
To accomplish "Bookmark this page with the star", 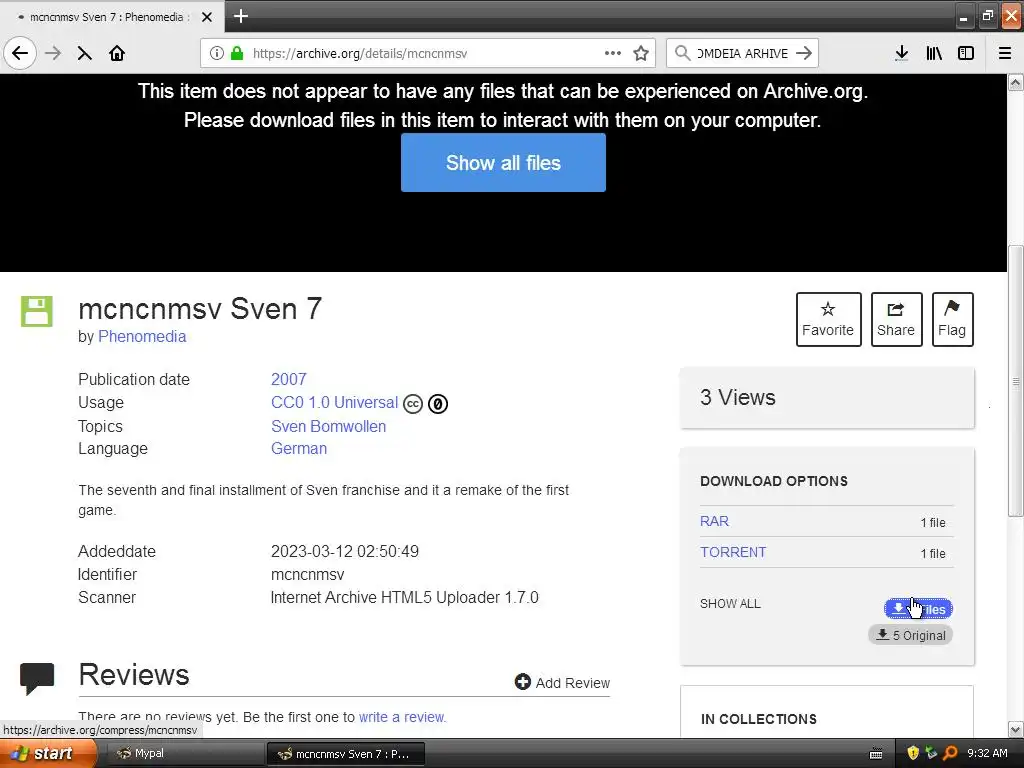I will coord(641,53).
